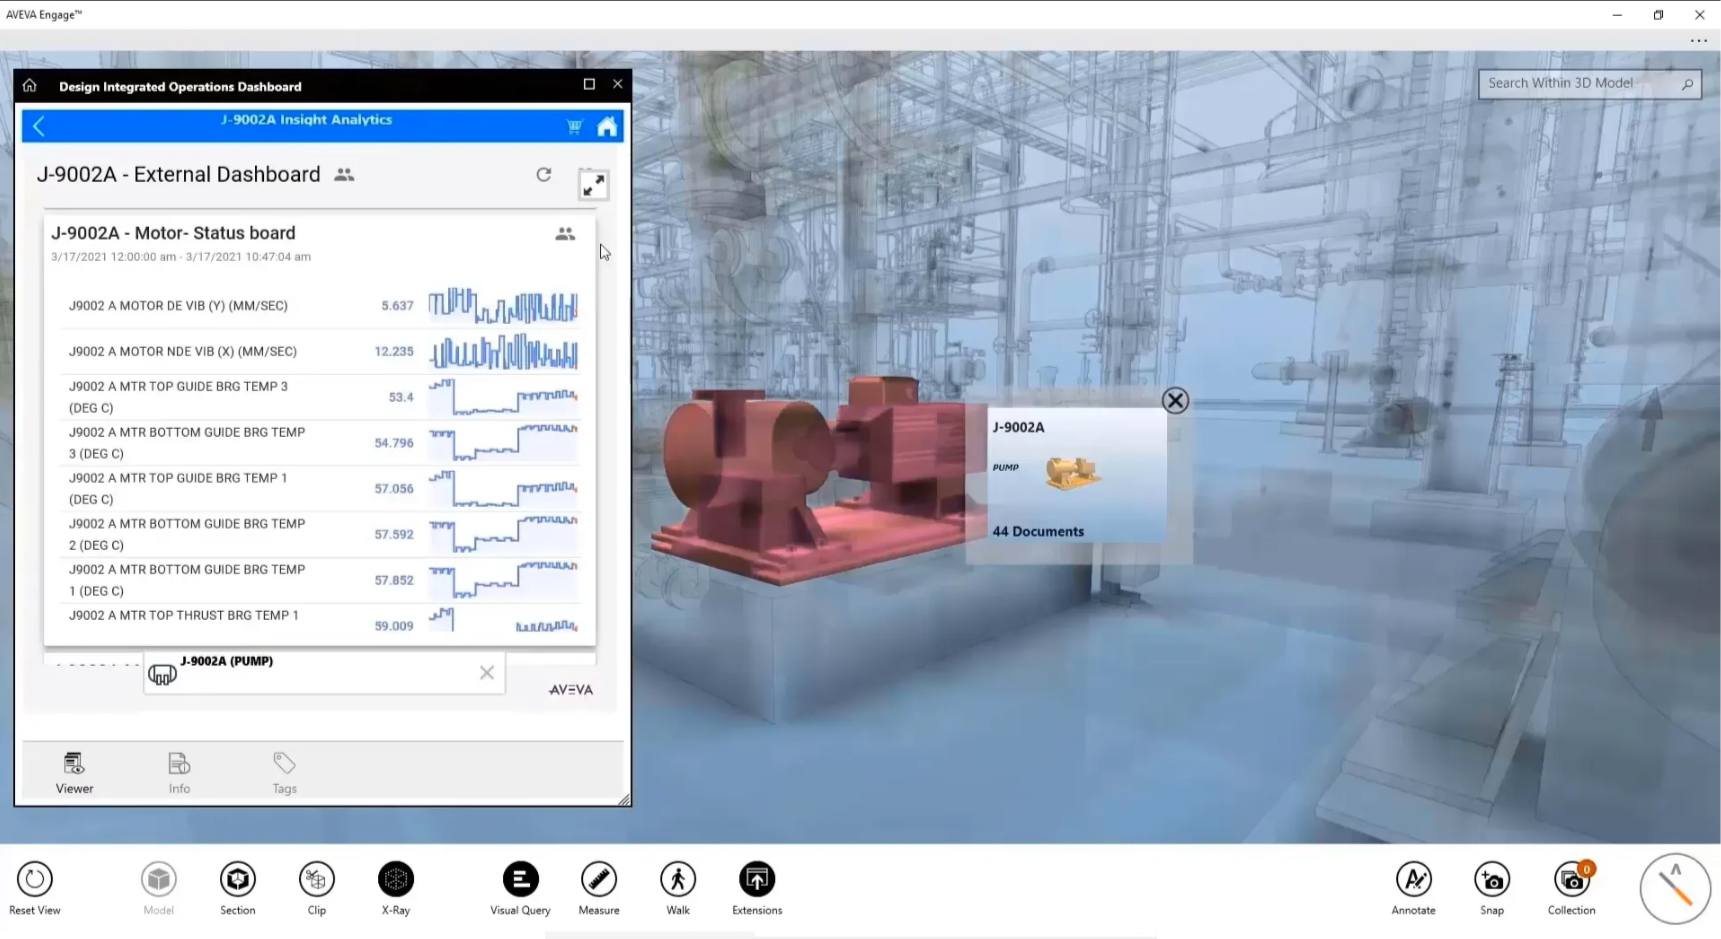Click the 5.637 vibration value
This screenshot has width=1721, height=939.
point(397,306)
